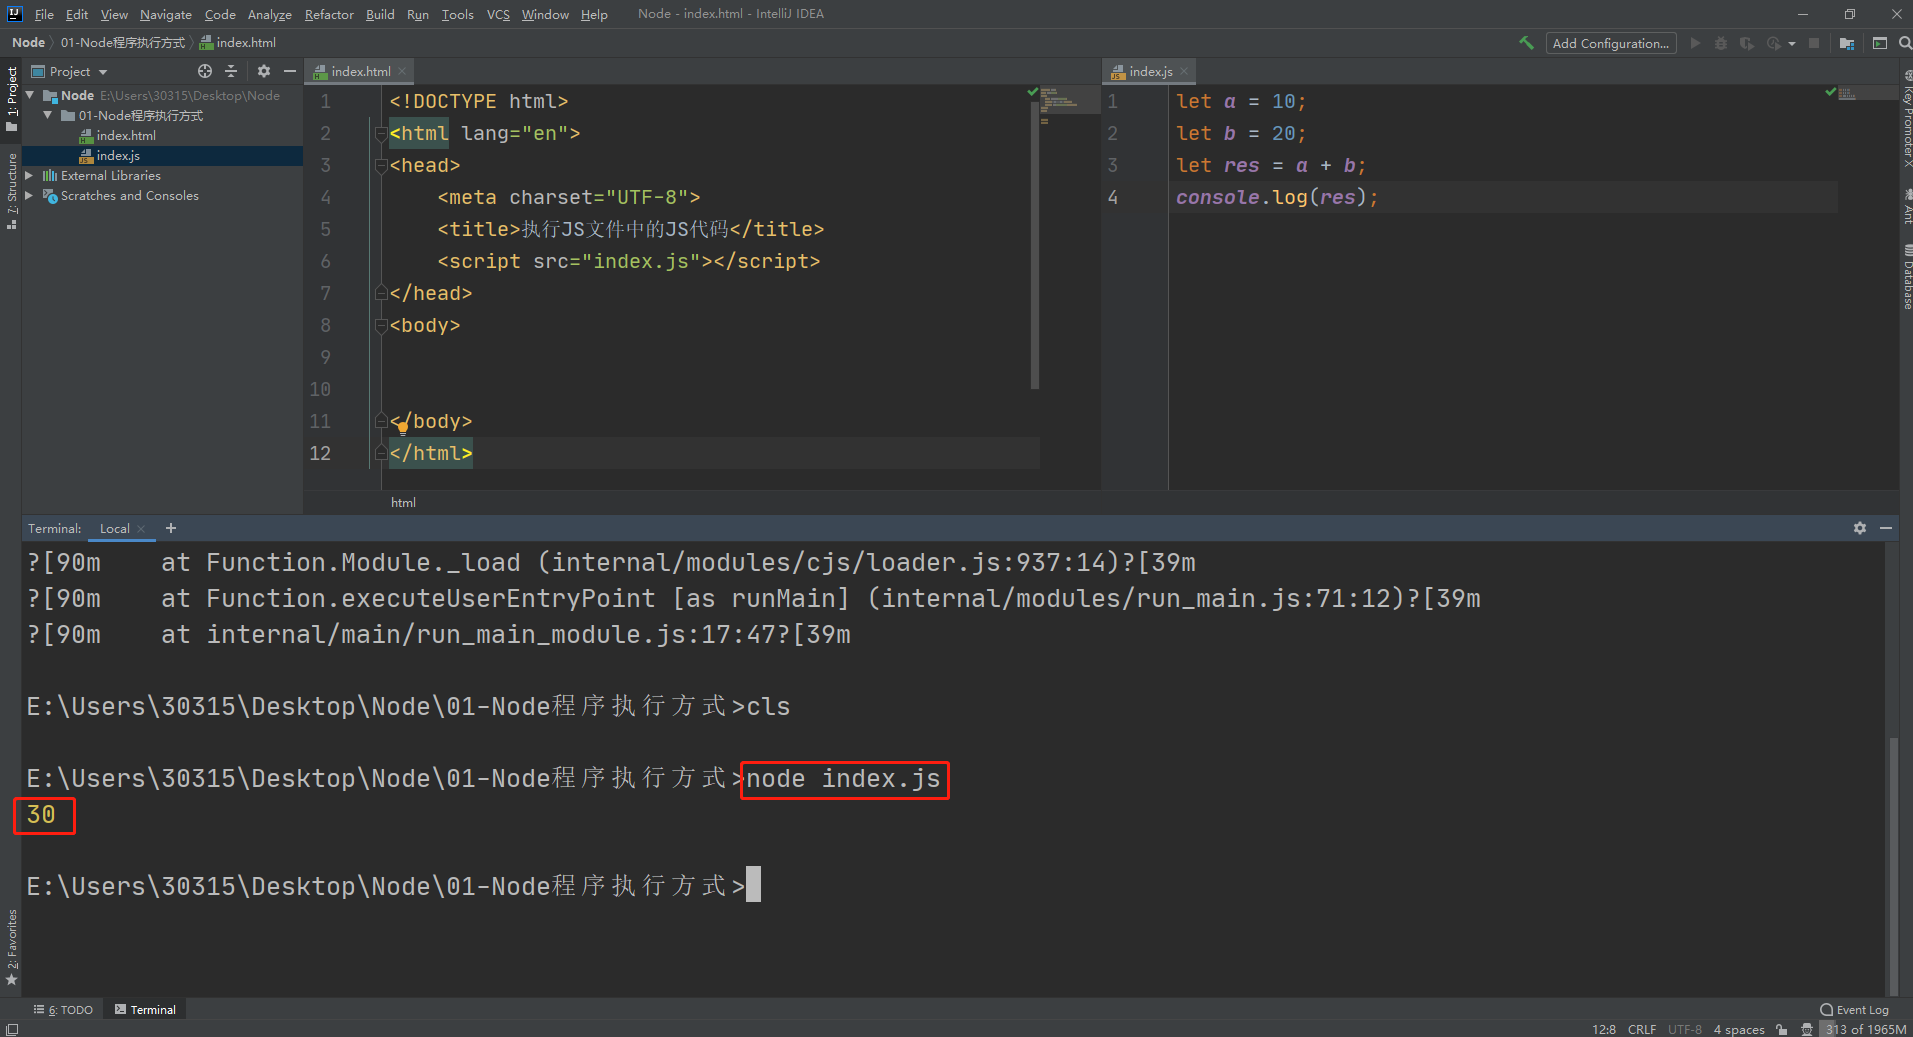This screenshot has height=1037, width=1913.
Task: Click Run with Coverage icon
Action: point(1746,43)
